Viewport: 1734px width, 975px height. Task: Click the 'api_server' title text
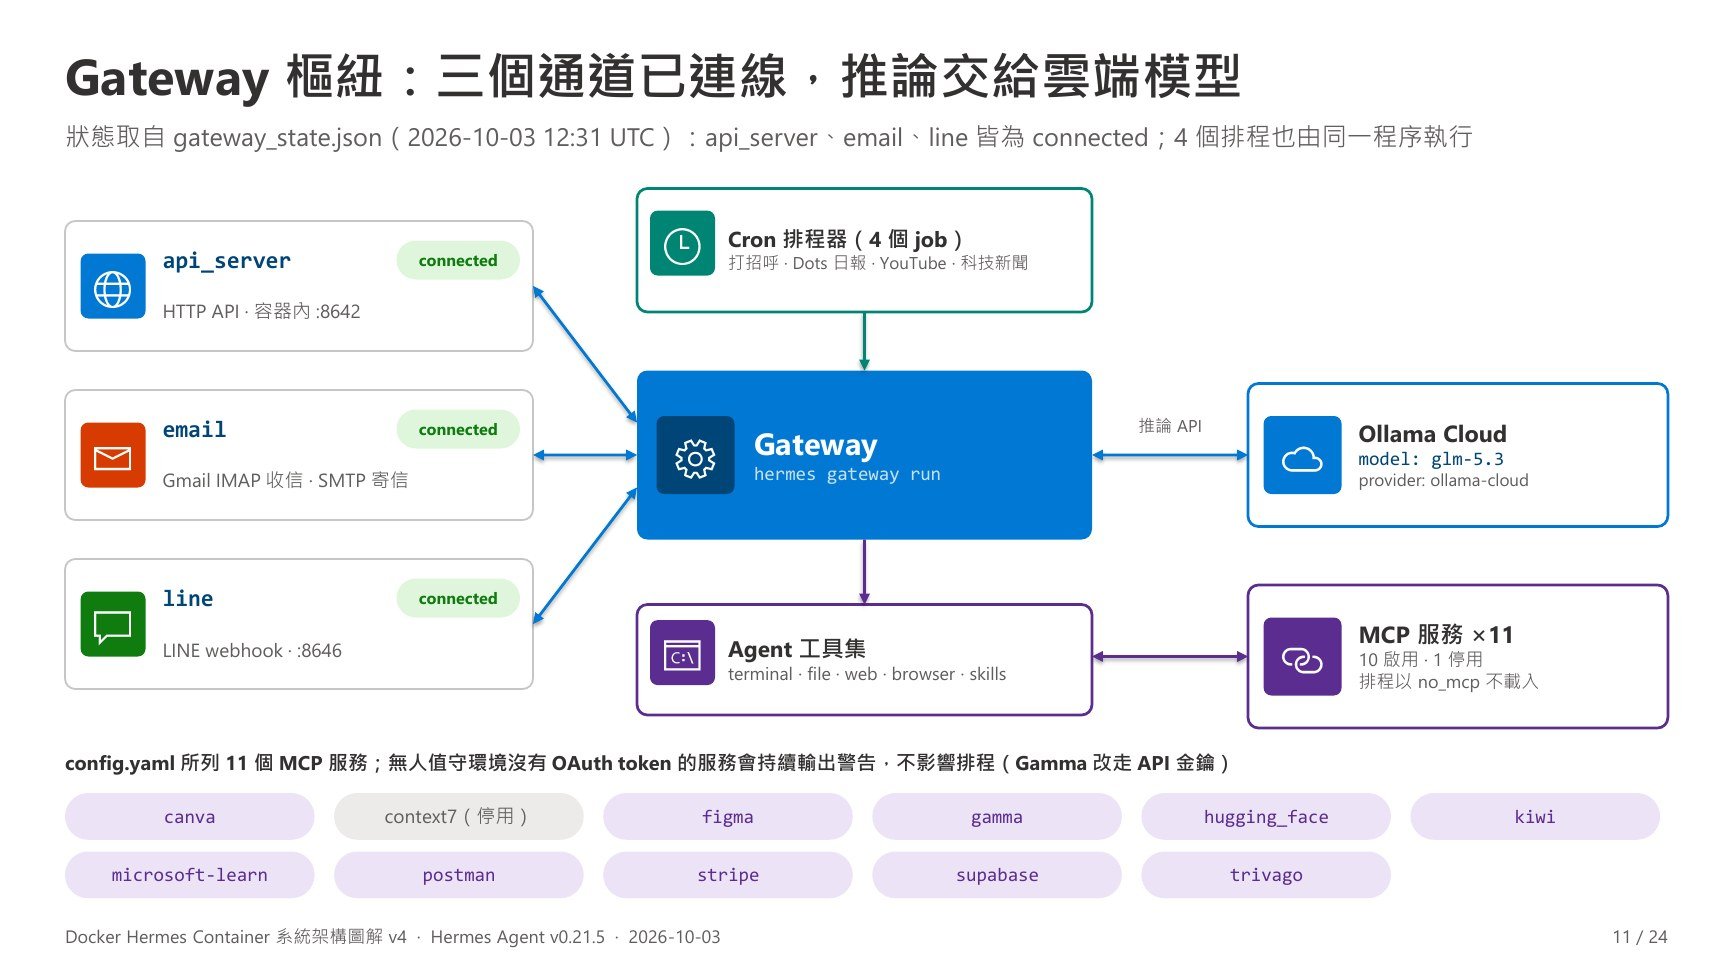(226, 261)
